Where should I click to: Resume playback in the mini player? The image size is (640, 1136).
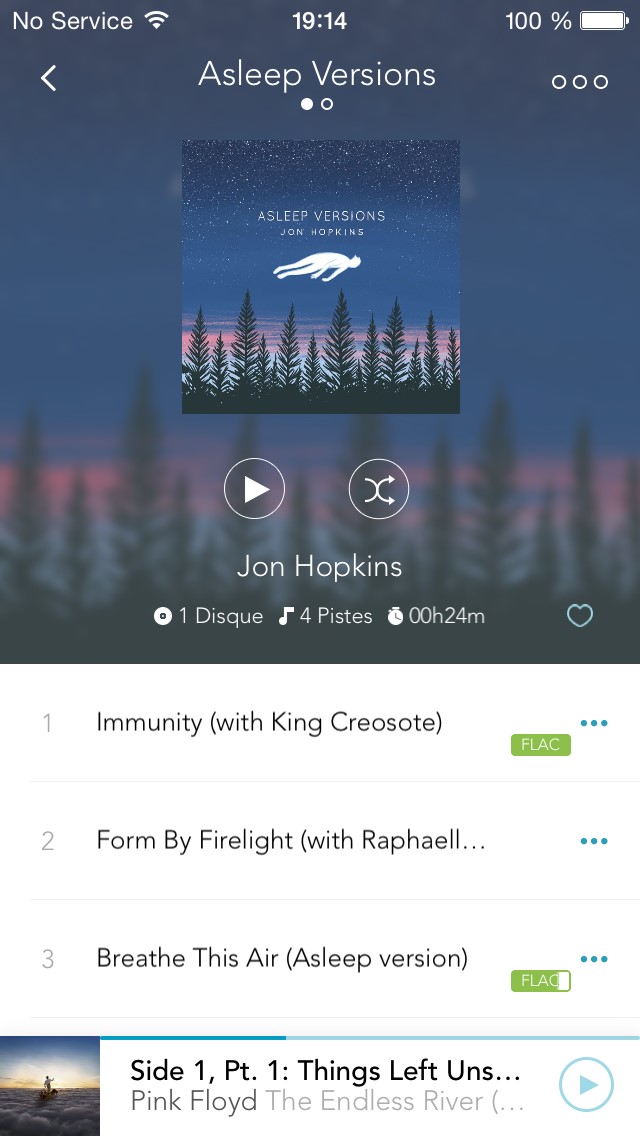click(x=586, y=1085)
